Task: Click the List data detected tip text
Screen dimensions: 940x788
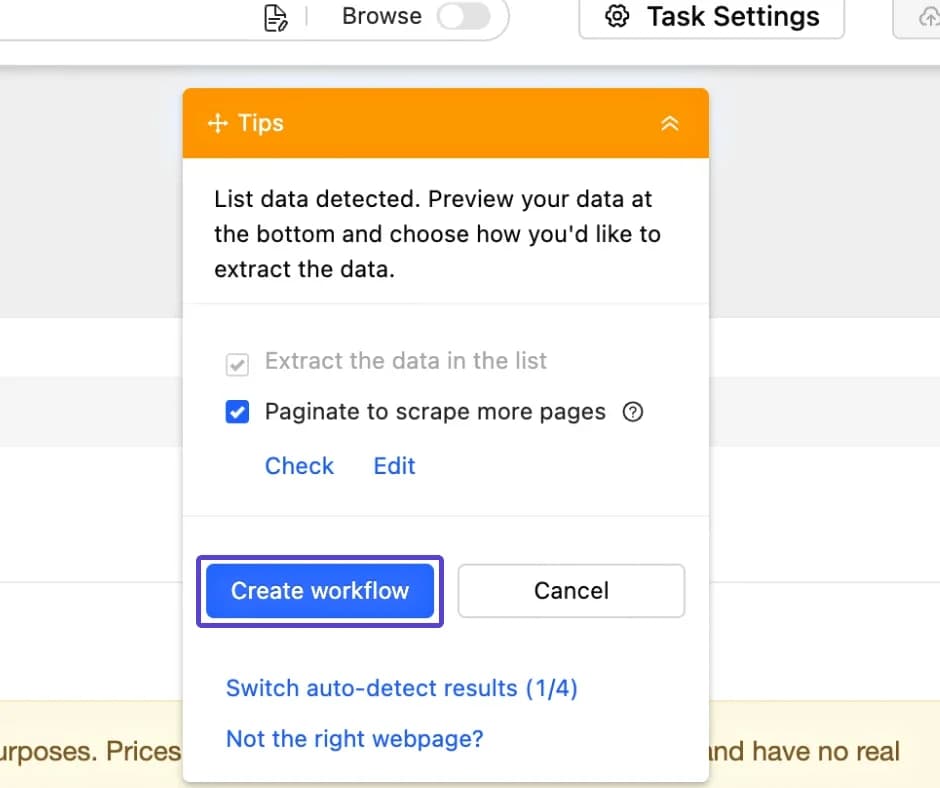Action: [x=437, y=234]
